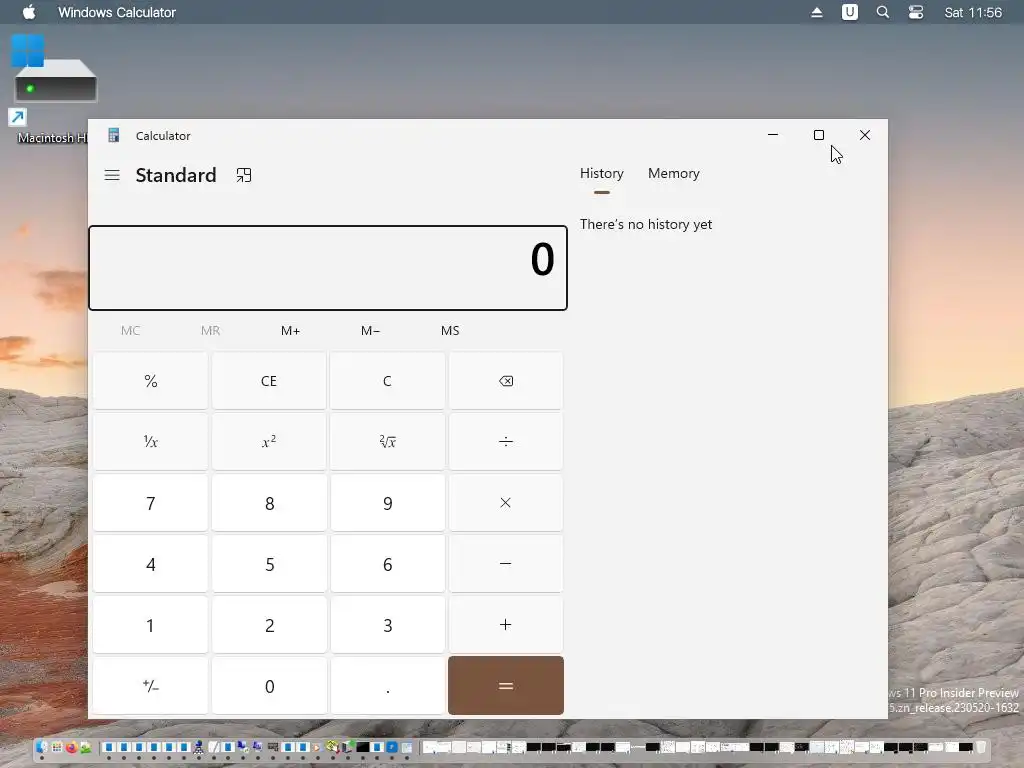1024x768 pixels.
Task: Click the eject icon in menu bar
Action: (x=816, y=12)
